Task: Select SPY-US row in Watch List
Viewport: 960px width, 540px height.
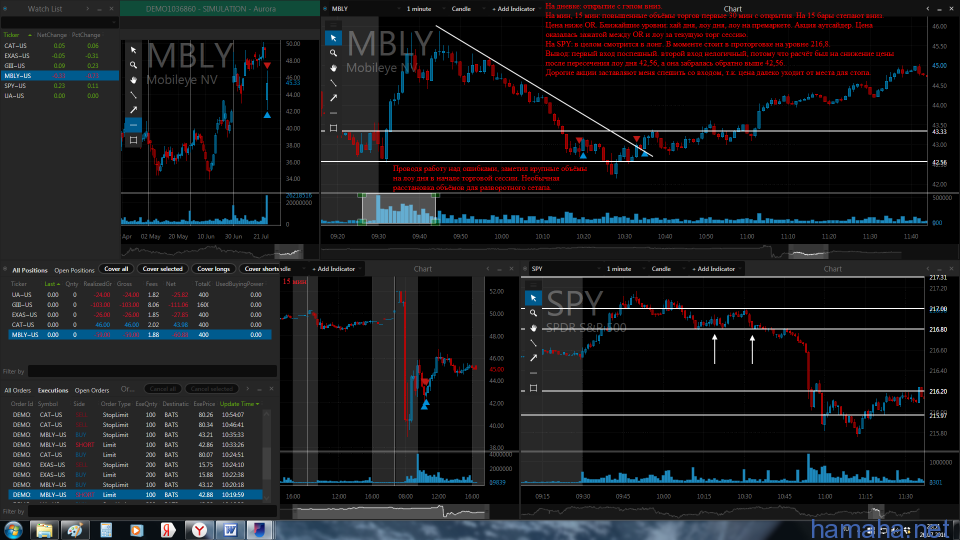Action: (60, 86)
